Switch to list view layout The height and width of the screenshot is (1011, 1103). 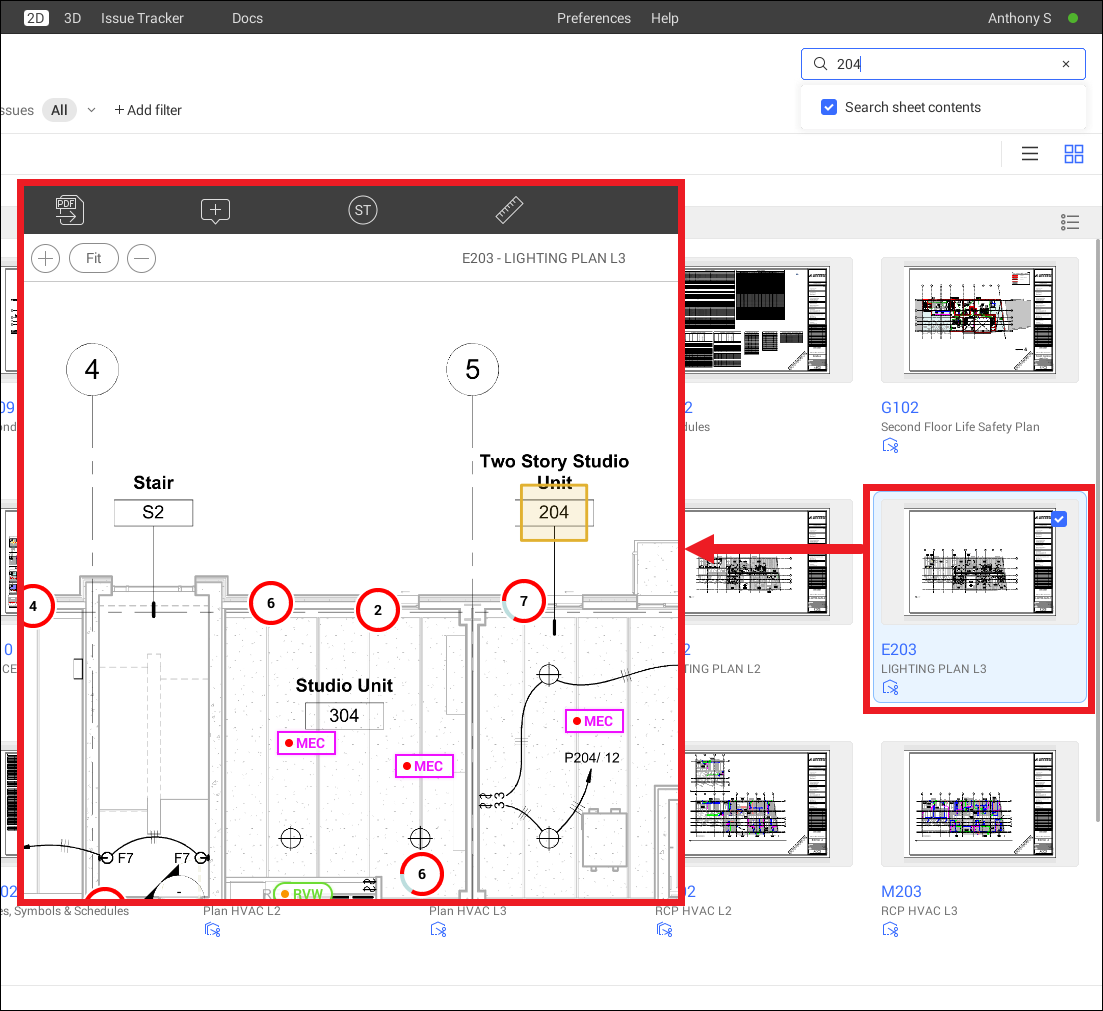tap(1029, 154)
